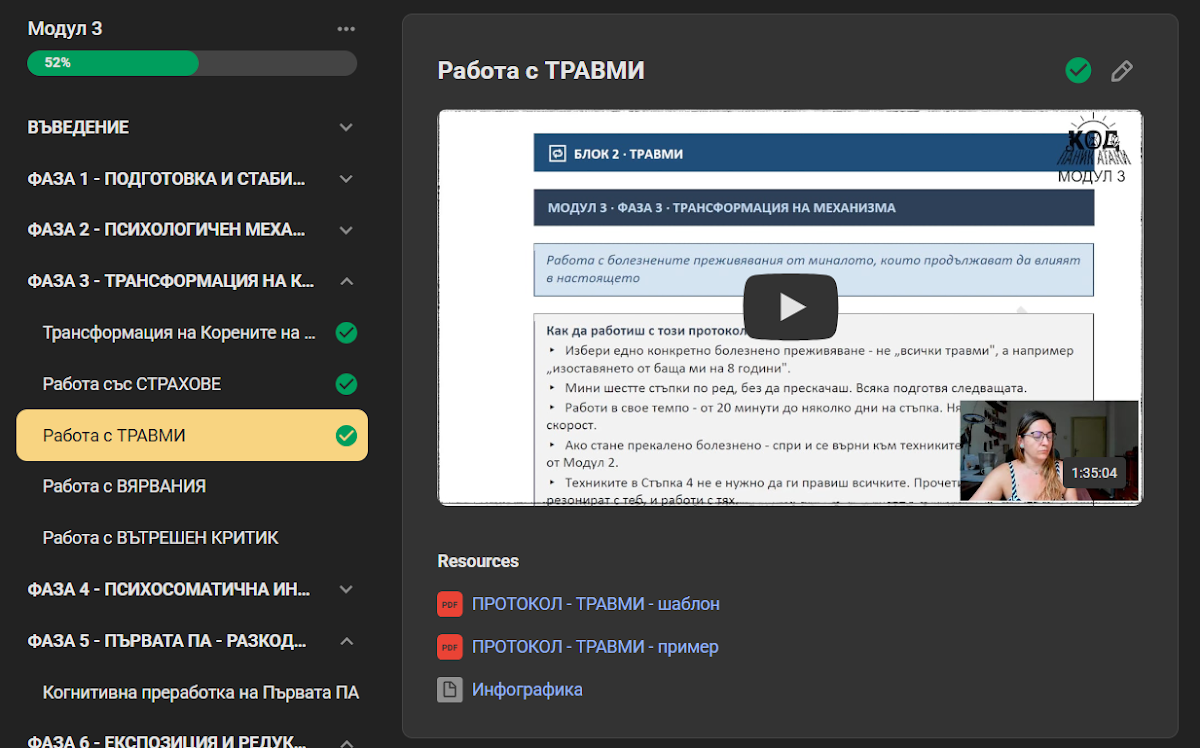The image size is (1200, 748).
Task: Click the ФАЗА 4 - ПСИХОСОМАТИЧНА ИН... title
Action: [168, 589]
